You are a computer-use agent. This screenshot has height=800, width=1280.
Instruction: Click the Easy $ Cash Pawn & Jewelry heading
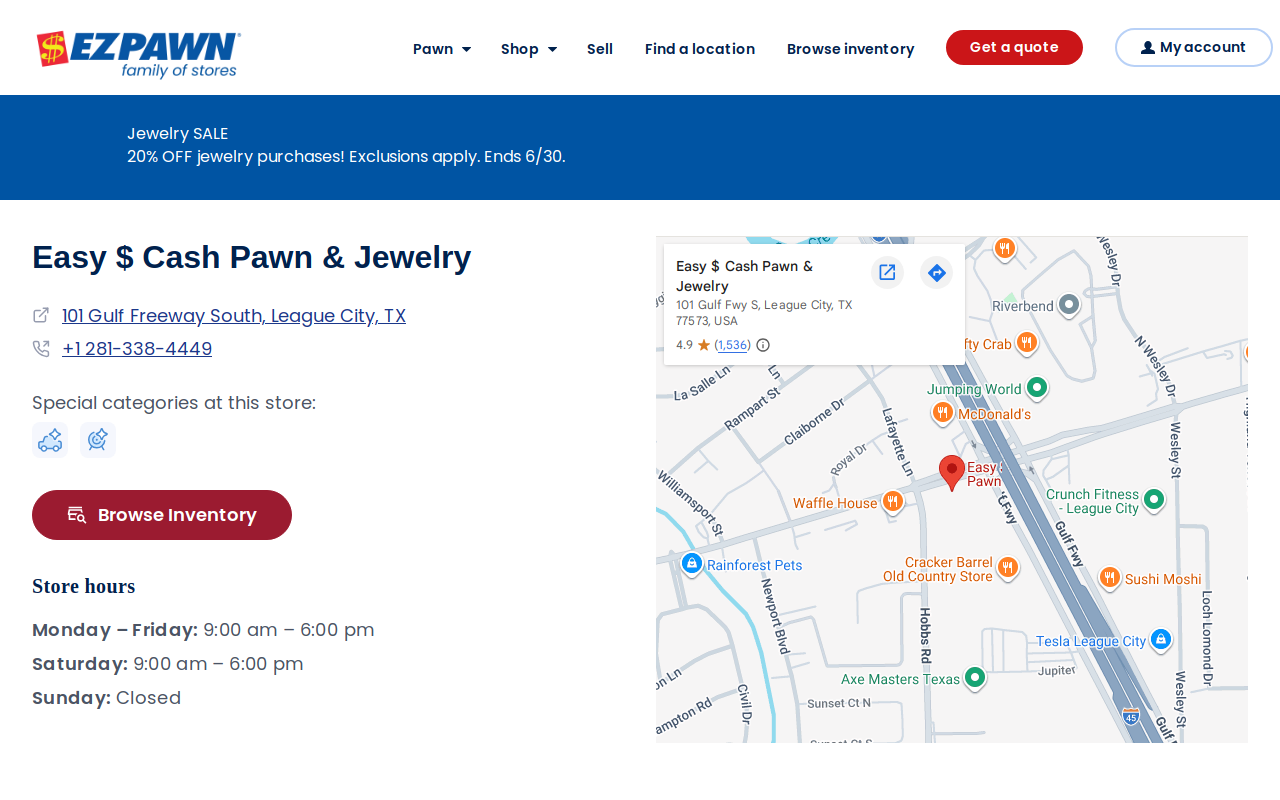point(251,257)
